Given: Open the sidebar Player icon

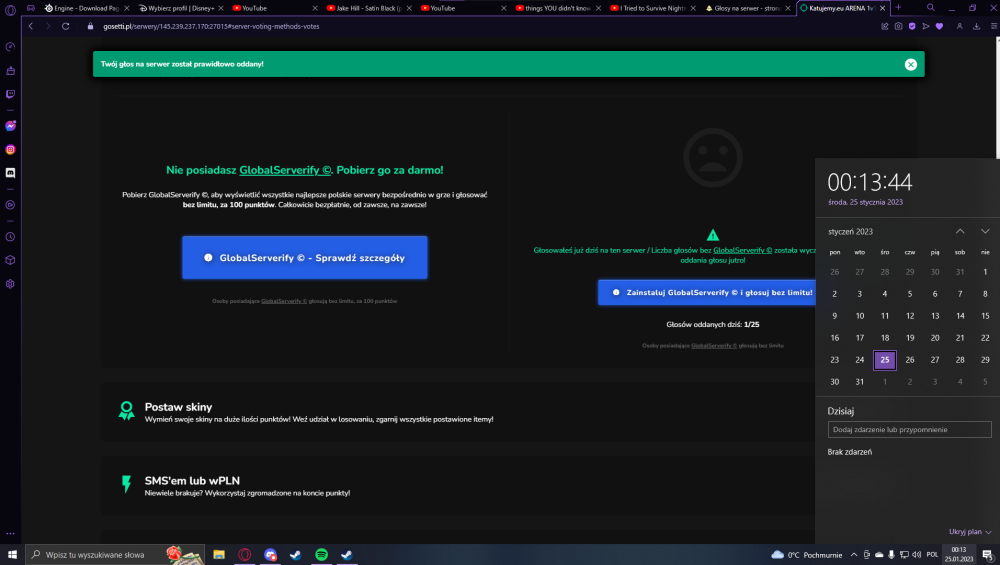Looking at the screenshot, I should tap(10, 205).
